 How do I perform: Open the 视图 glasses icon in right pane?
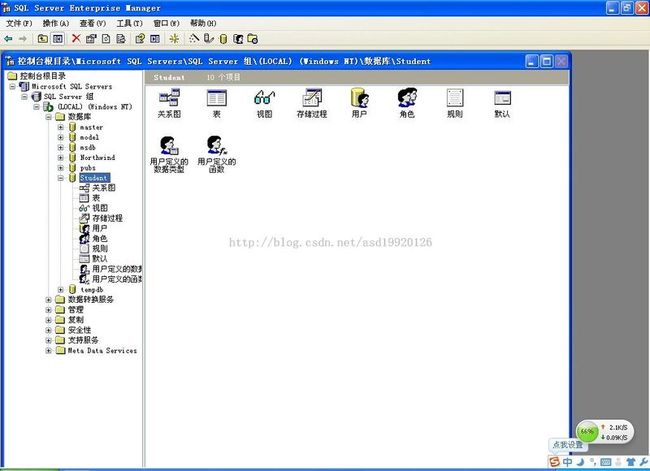pyautogui.click(x=264, y=103)
